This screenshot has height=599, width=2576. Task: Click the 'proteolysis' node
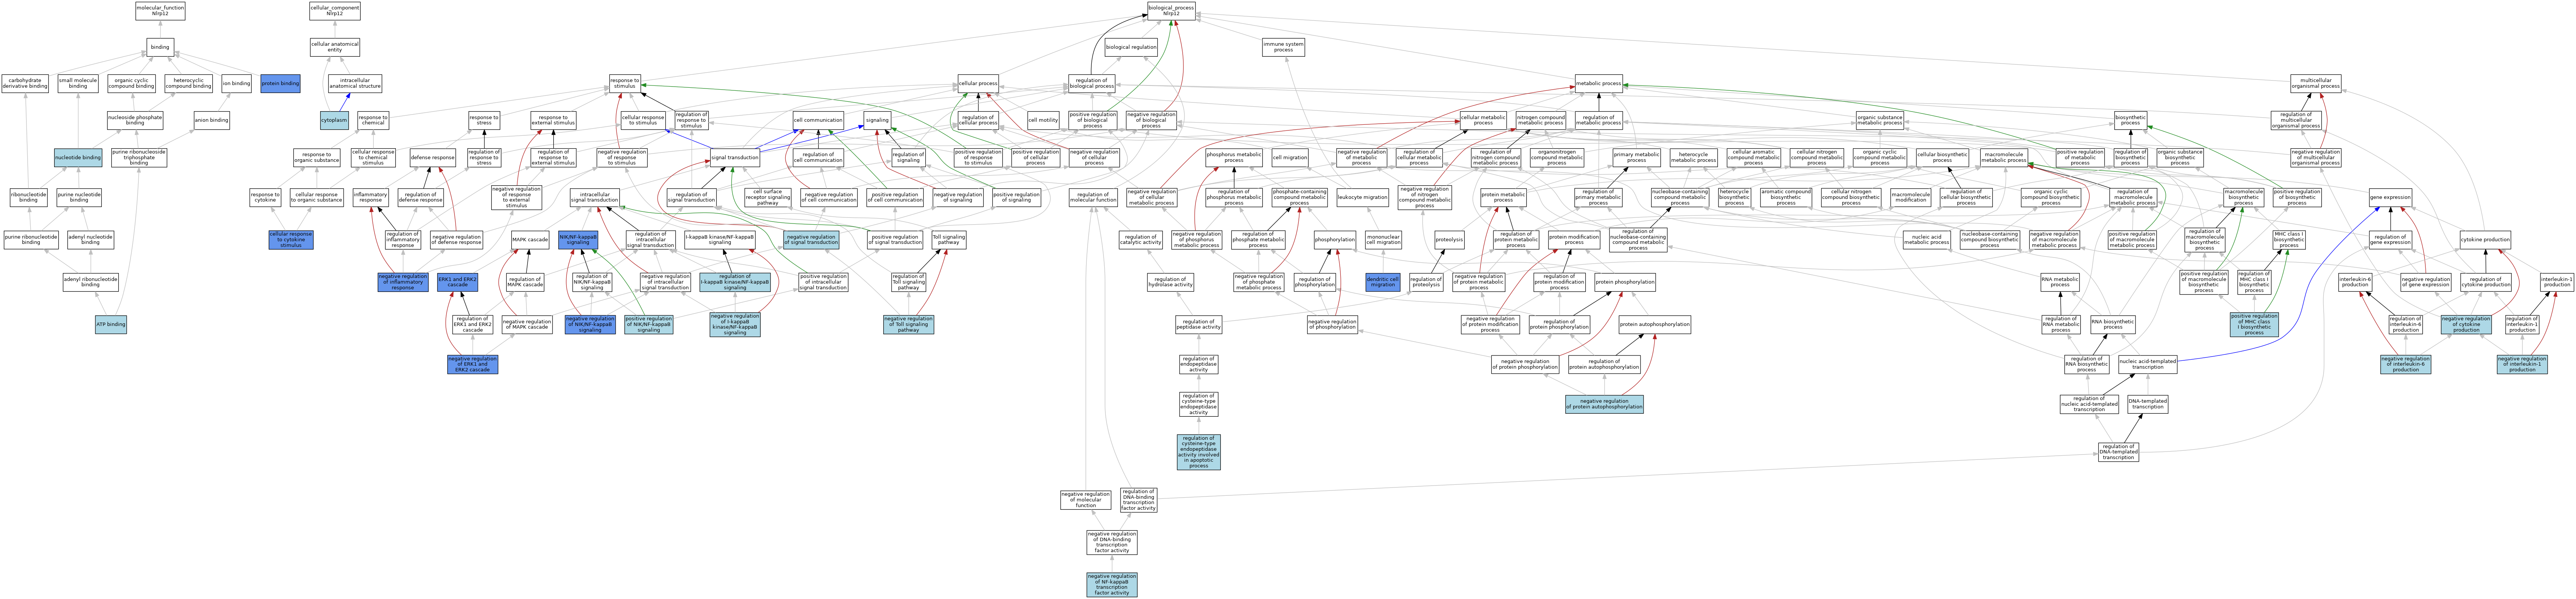click(x=1449, y=240)
